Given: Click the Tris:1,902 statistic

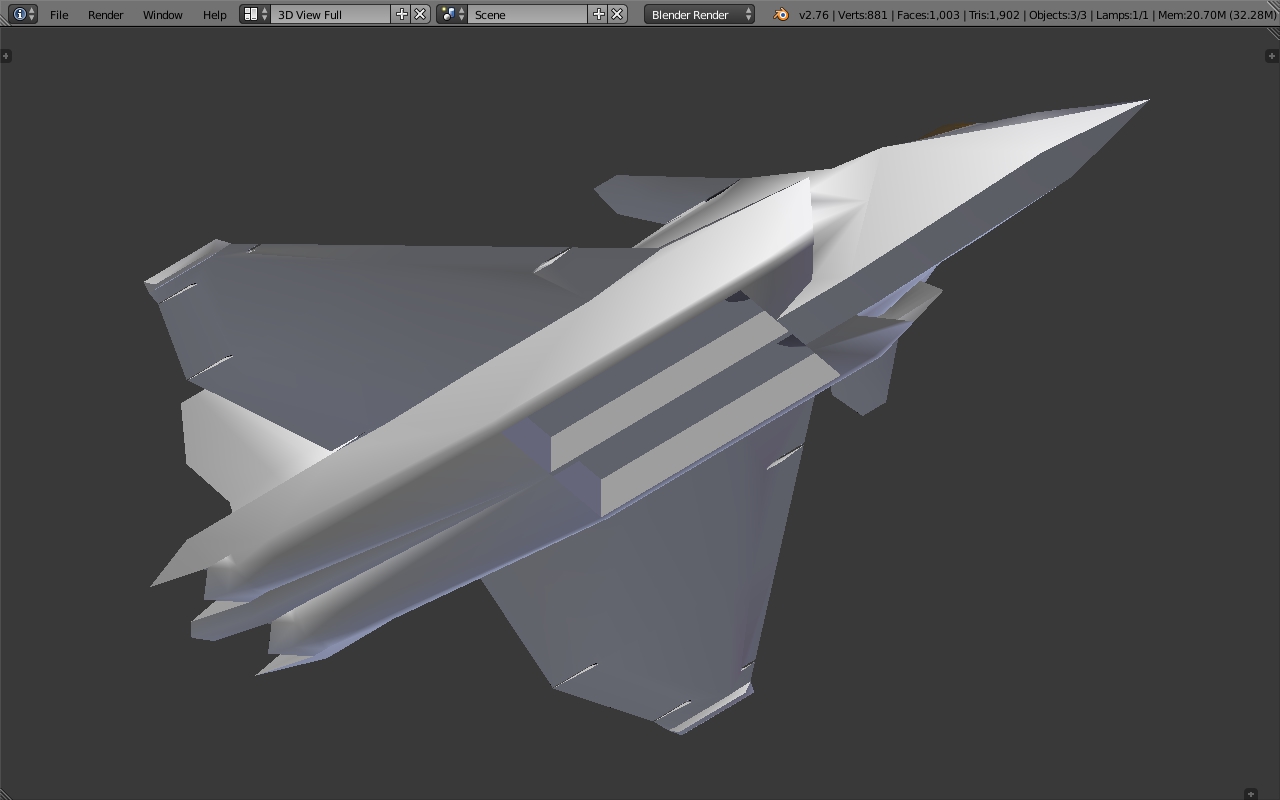Looking at the screenshot, I should tap(994, 15).
